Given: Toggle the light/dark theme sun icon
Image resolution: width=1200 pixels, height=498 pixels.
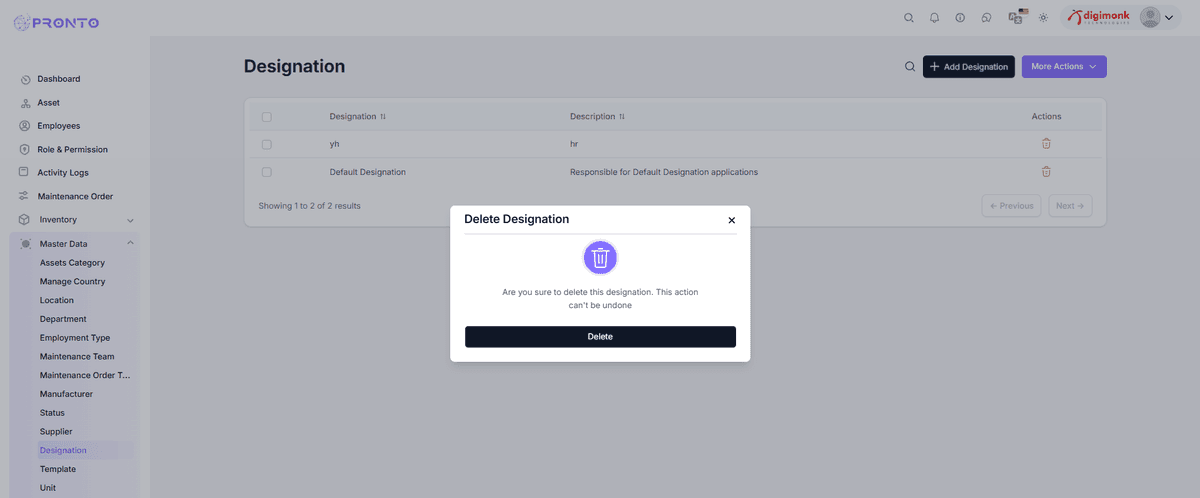Looking at the screenshot, I should (x=1043, y=18).
